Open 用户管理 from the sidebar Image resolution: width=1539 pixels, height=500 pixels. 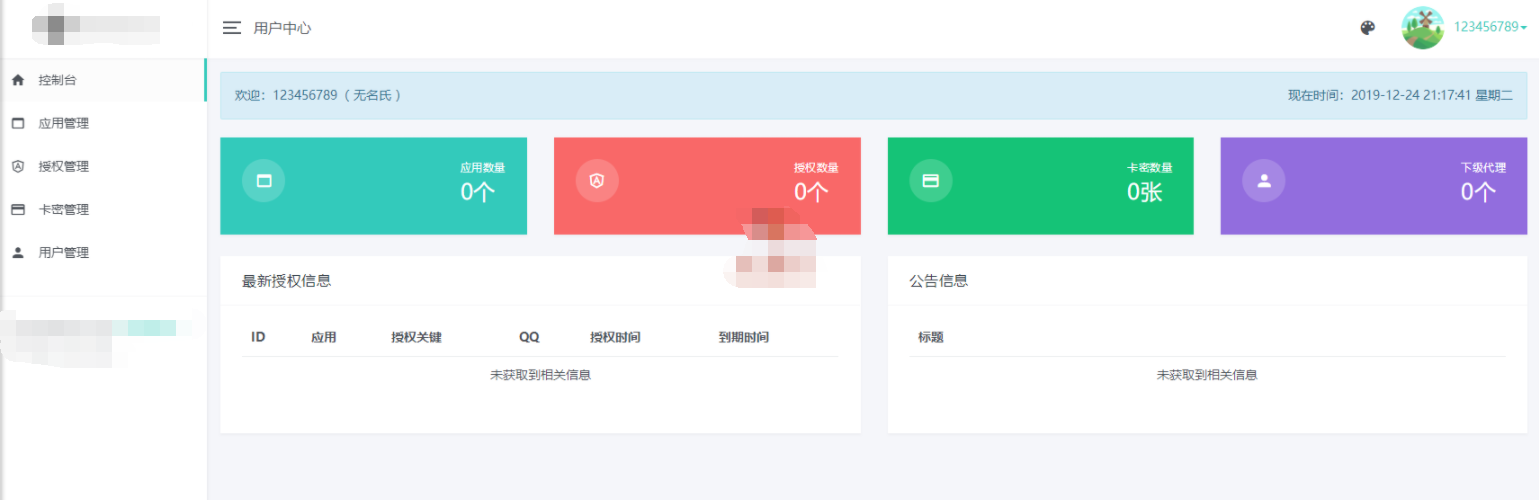tap(64, 252)
